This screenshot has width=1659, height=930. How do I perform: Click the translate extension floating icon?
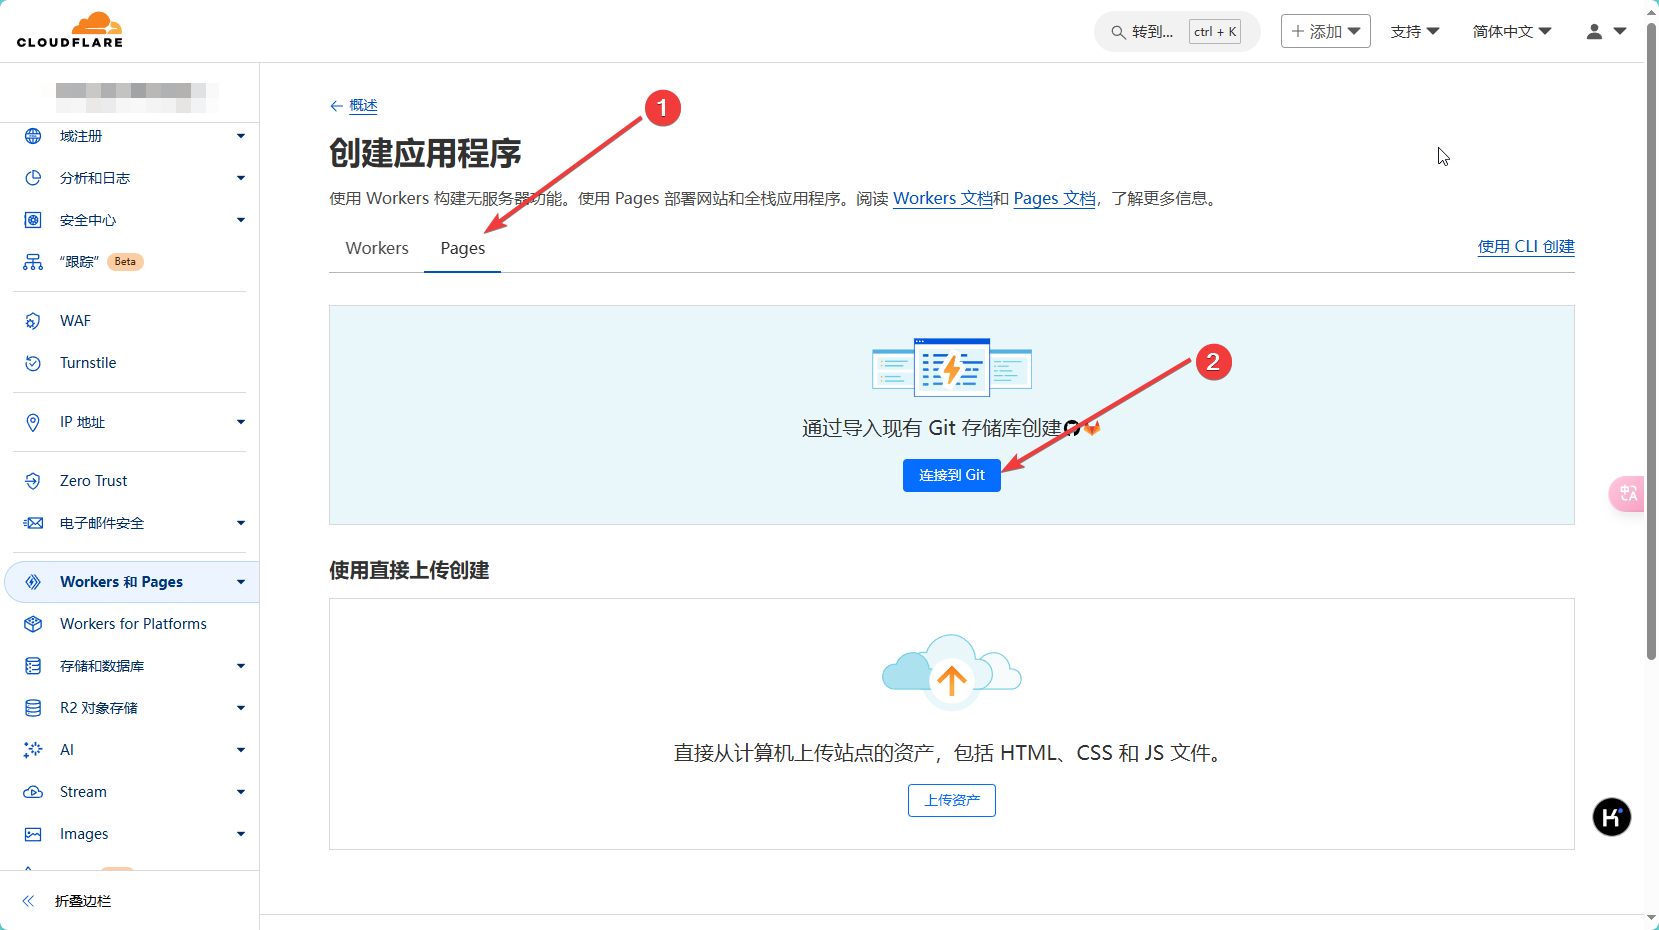1627,493
